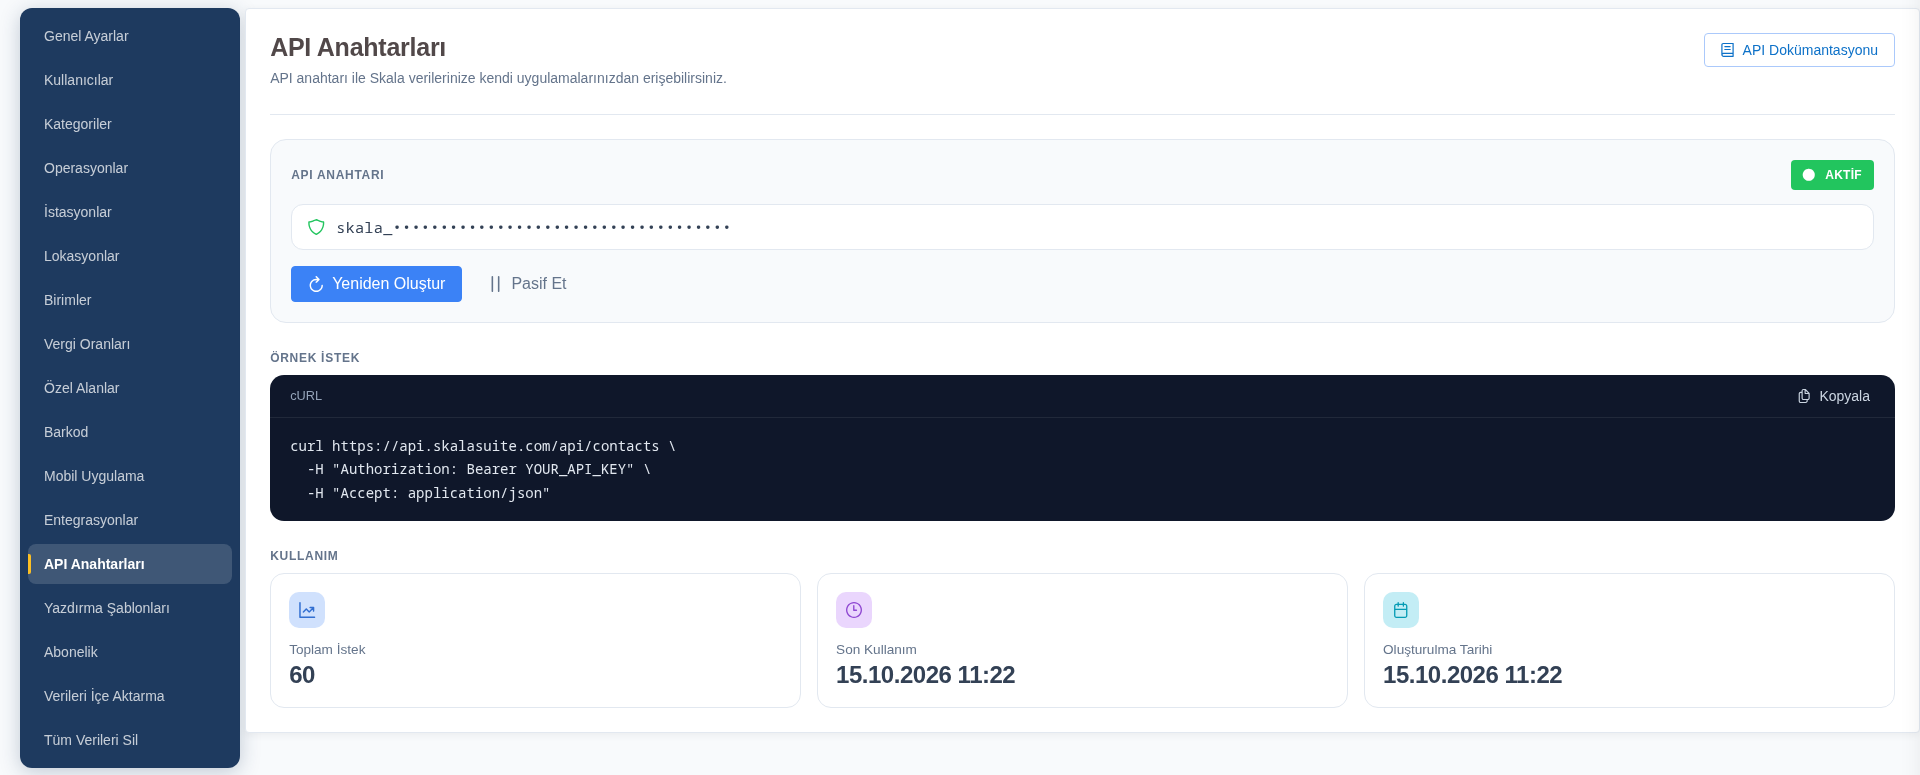Image resolution: width=1920 pixels, height=775 pixels.
Task: Click the Oluşturulma Tarihi date value
Action: click(x=1472, y=675)
